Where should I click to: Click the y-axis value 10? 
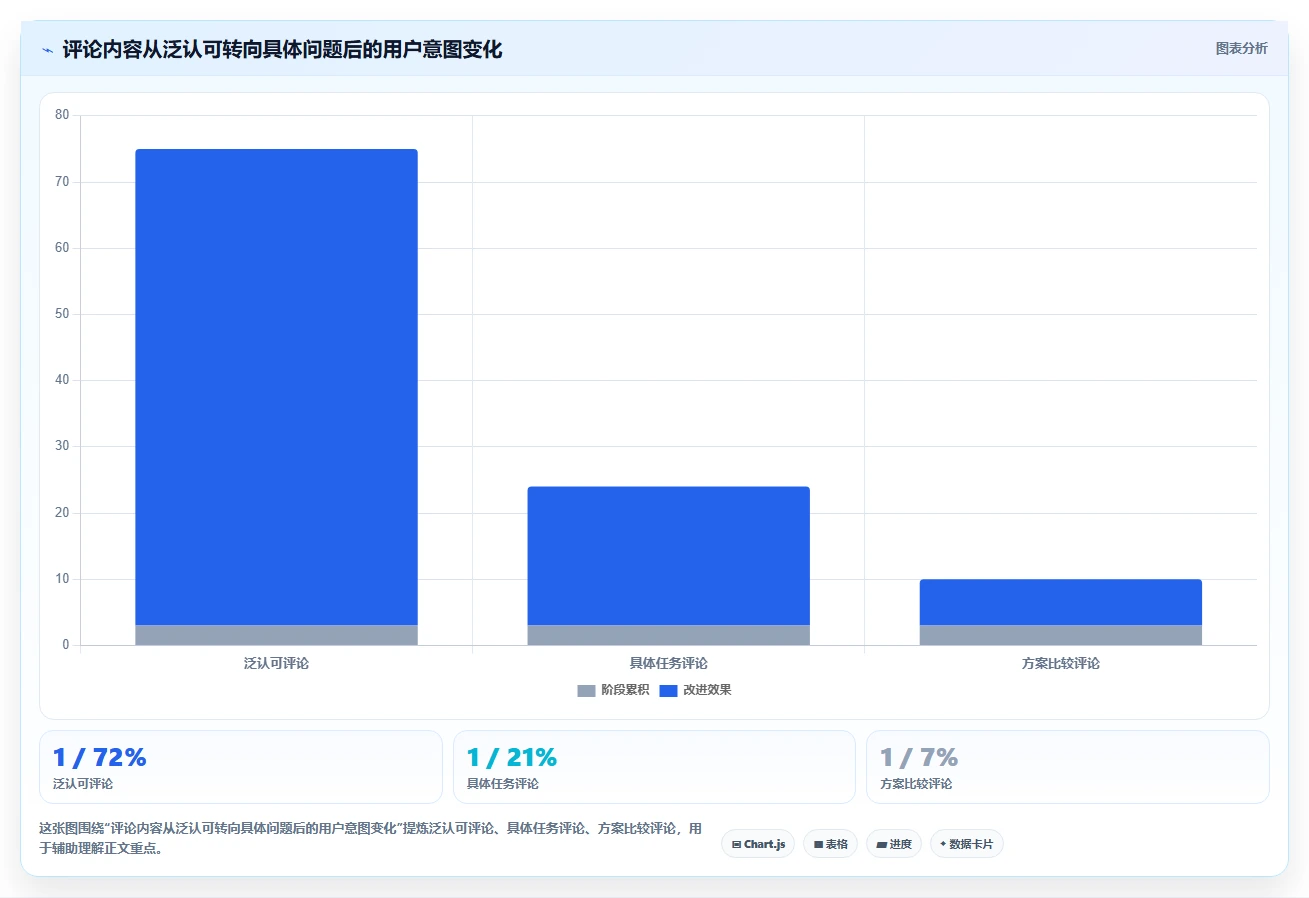(x=62, y=579)
